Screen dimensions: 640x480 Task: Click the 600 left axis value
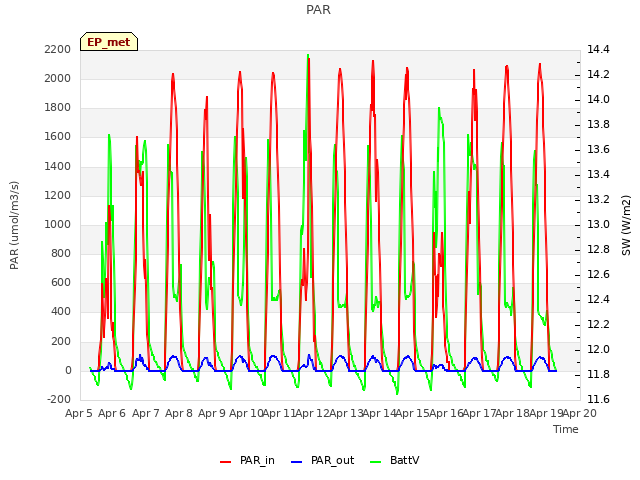61,282
